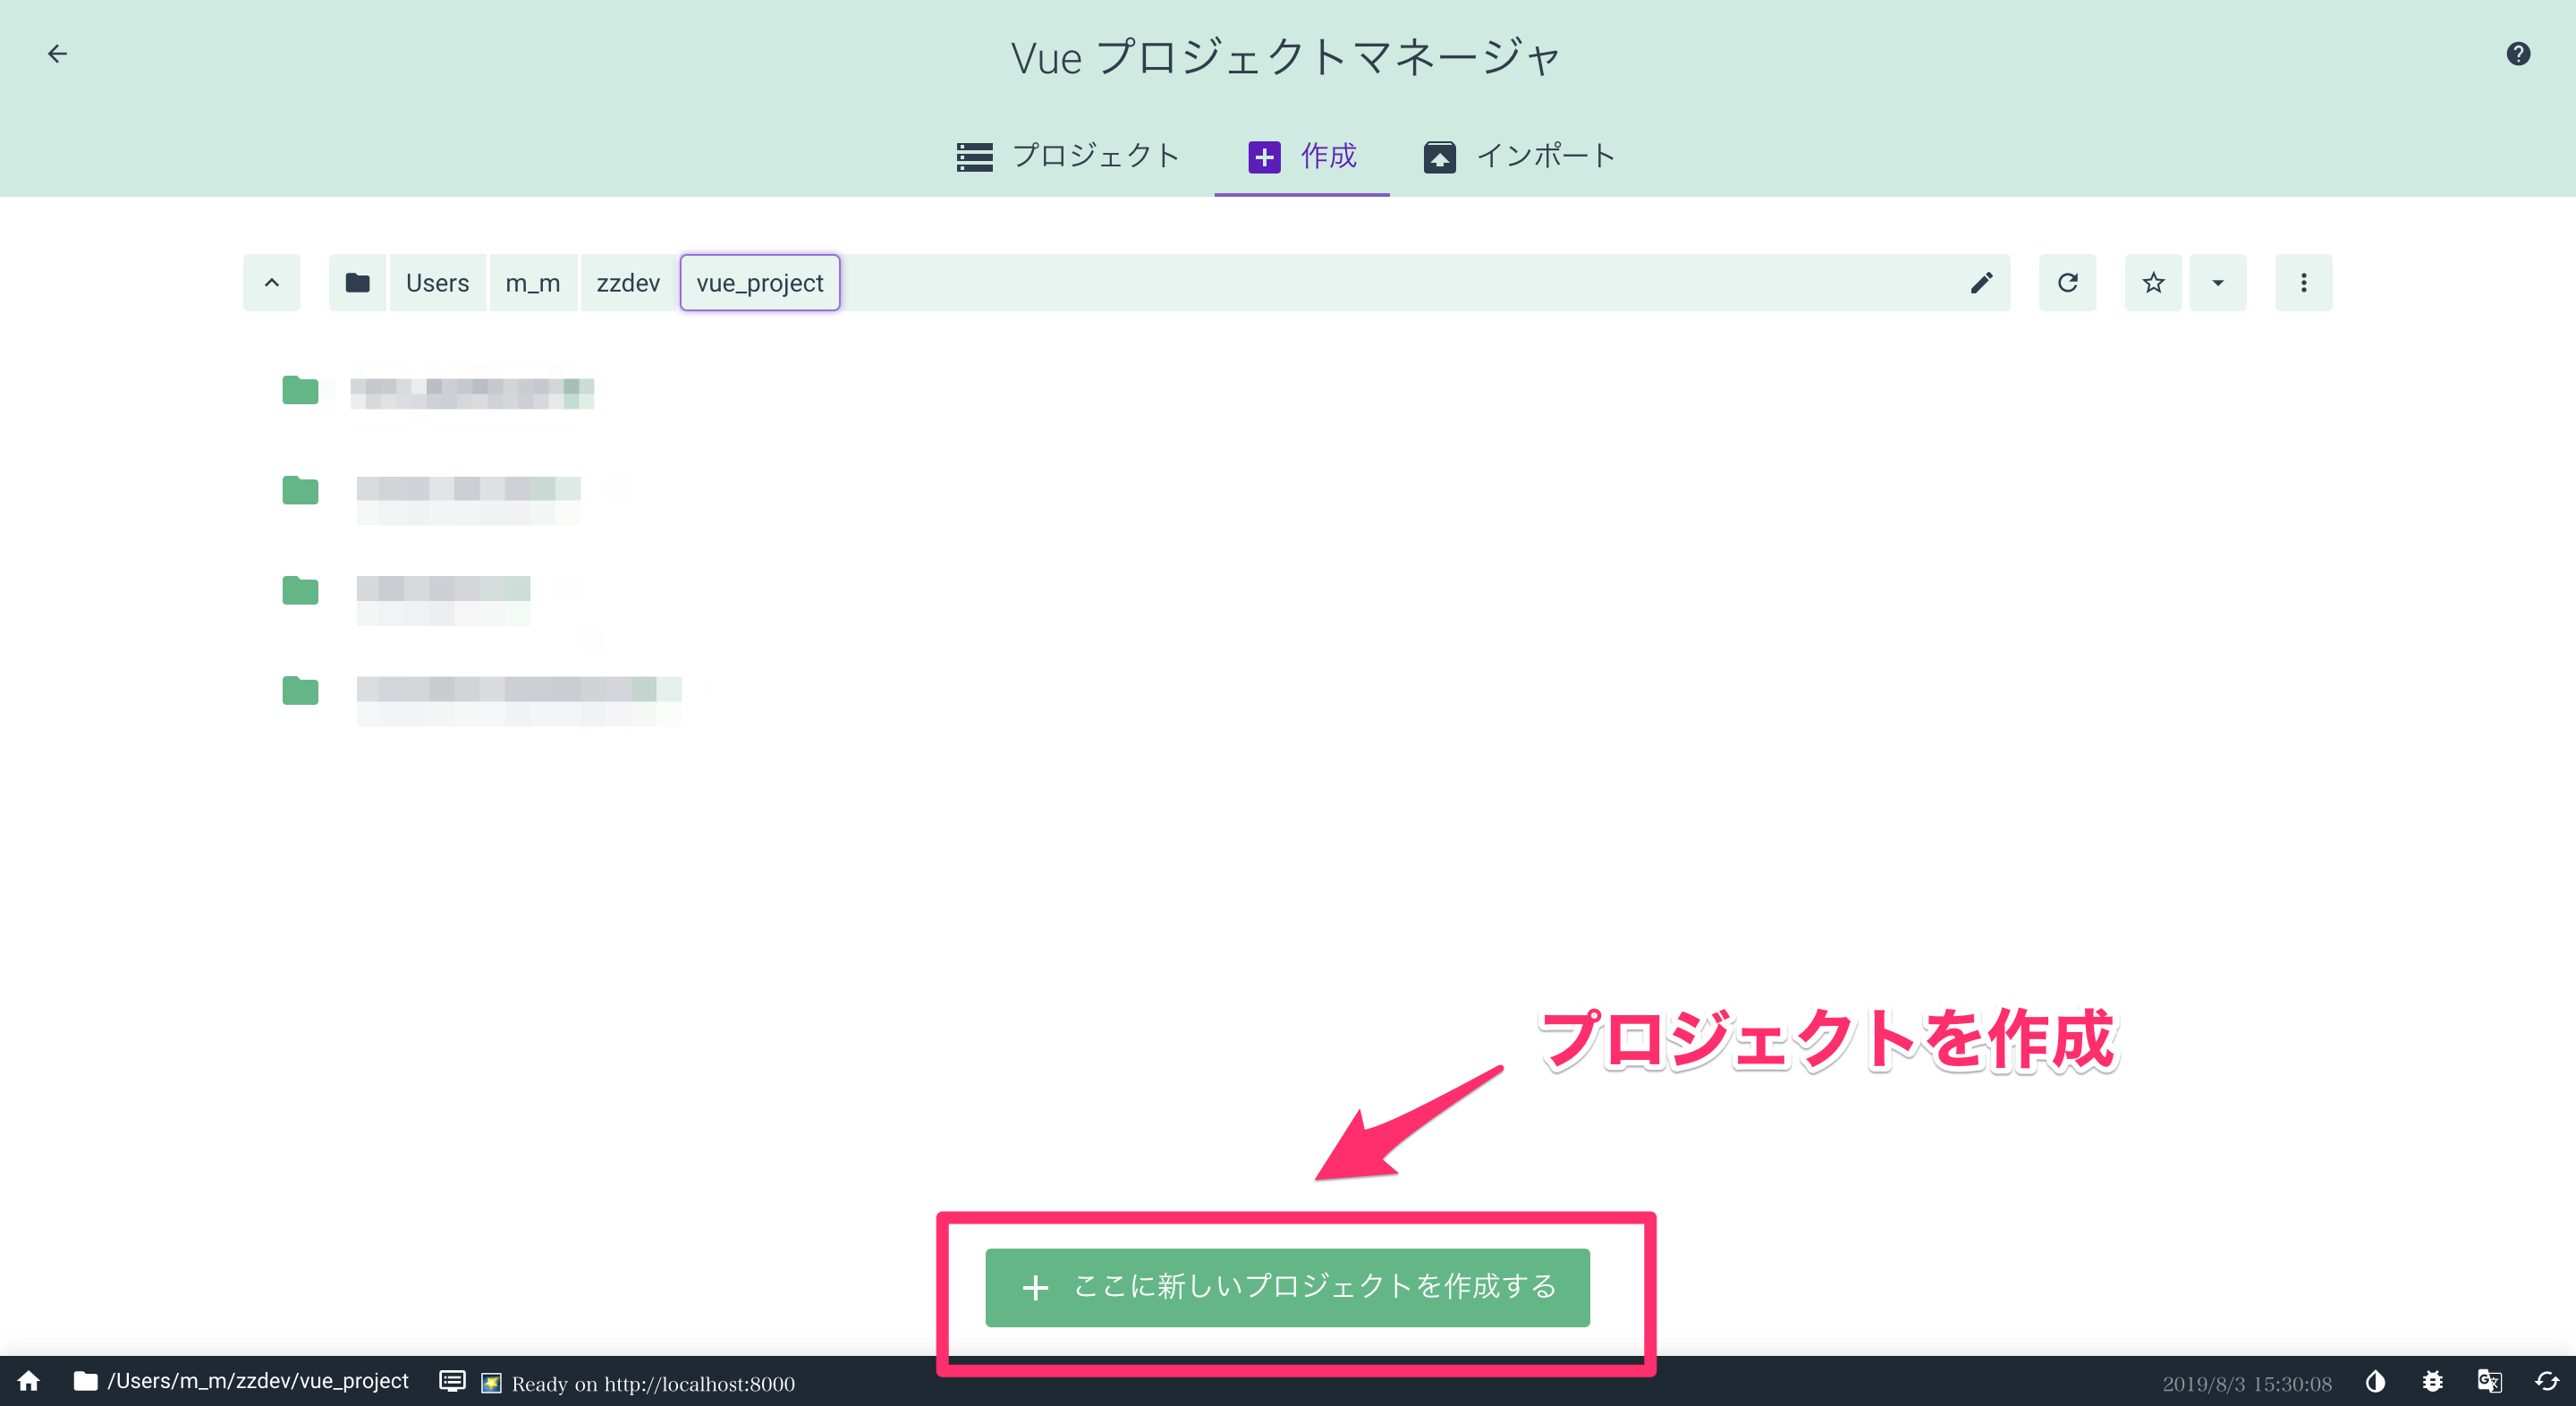Switch to the プロジェクト tab
The width and height of the screenshot is (2576, 1406).
pyautogui.click(x=1068, y=156)
